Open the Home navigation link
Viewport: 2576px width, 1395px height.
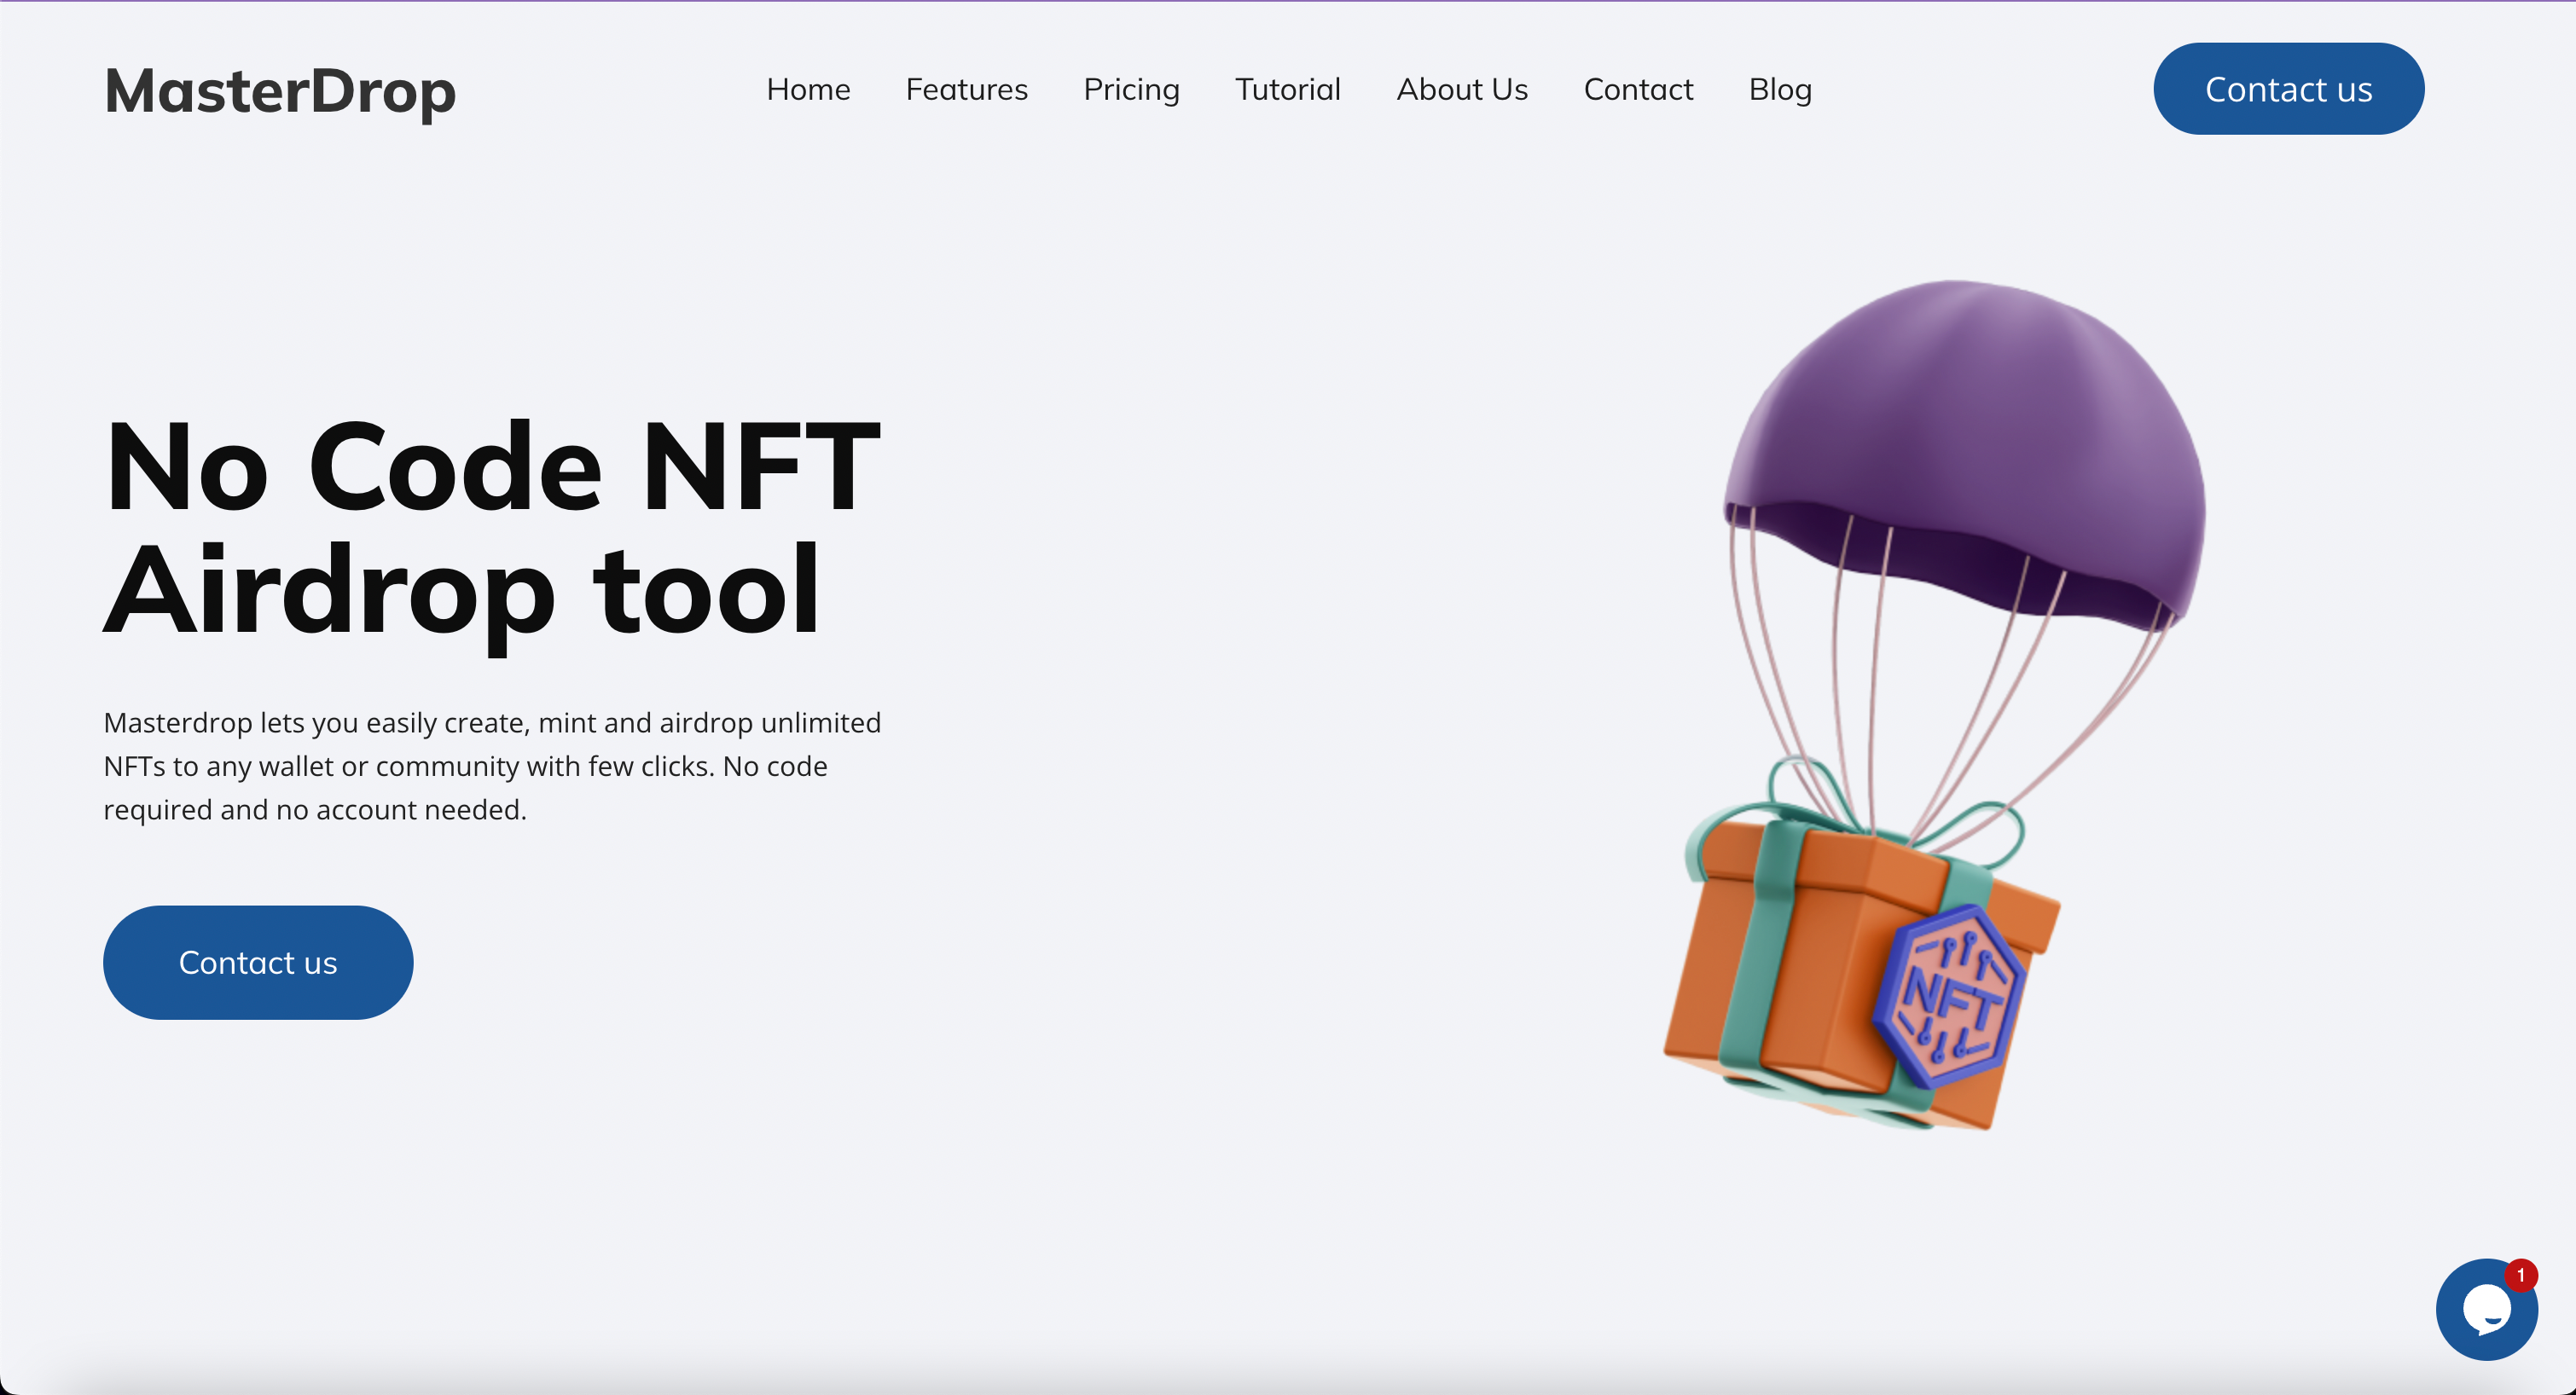click(808, 89)
